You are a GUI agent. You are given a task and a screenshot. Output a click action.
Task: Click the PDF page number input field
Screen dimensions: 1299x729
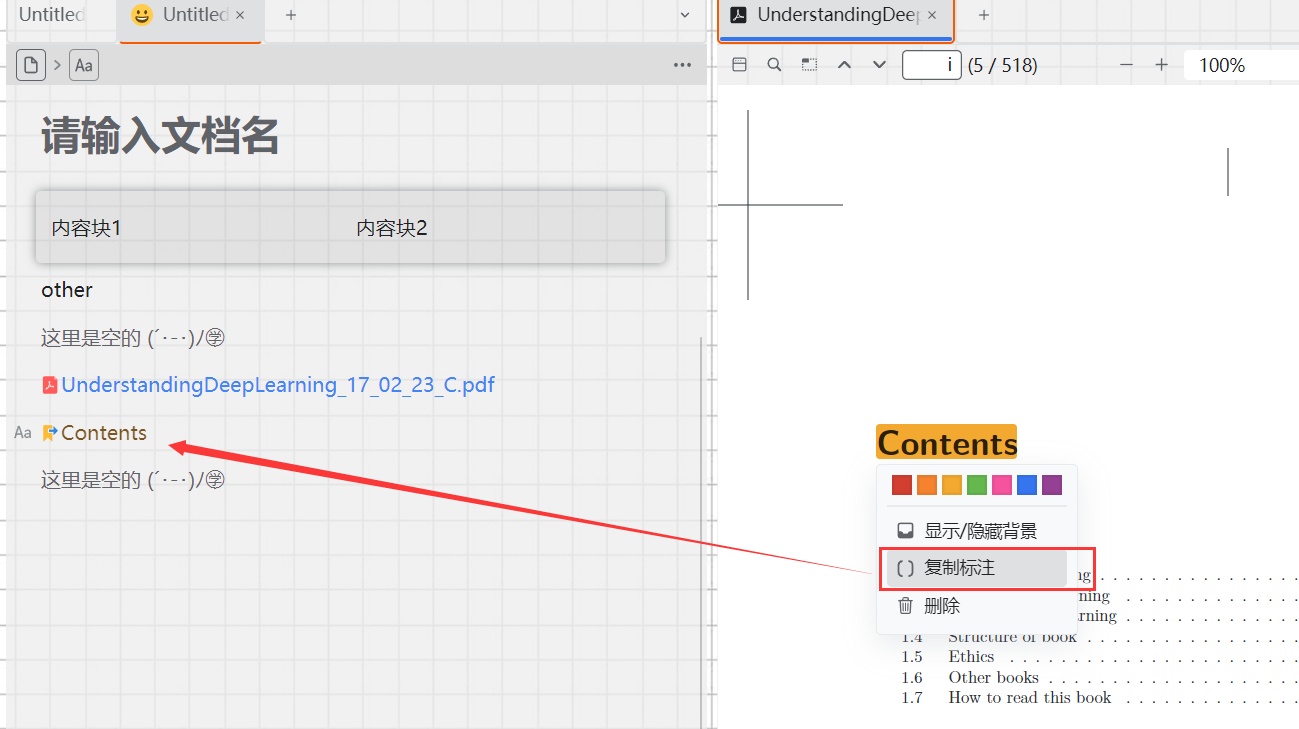click(x=931, y=65)
